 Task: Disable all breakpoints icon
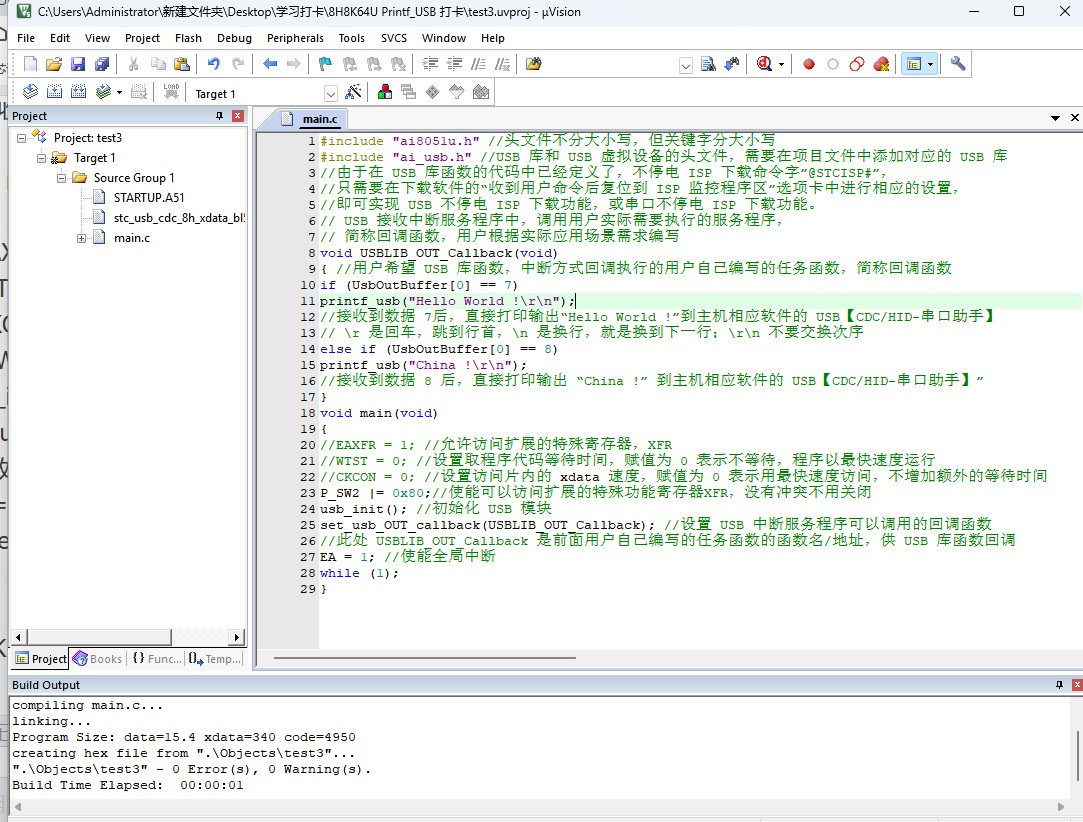[x=856, y=64]
